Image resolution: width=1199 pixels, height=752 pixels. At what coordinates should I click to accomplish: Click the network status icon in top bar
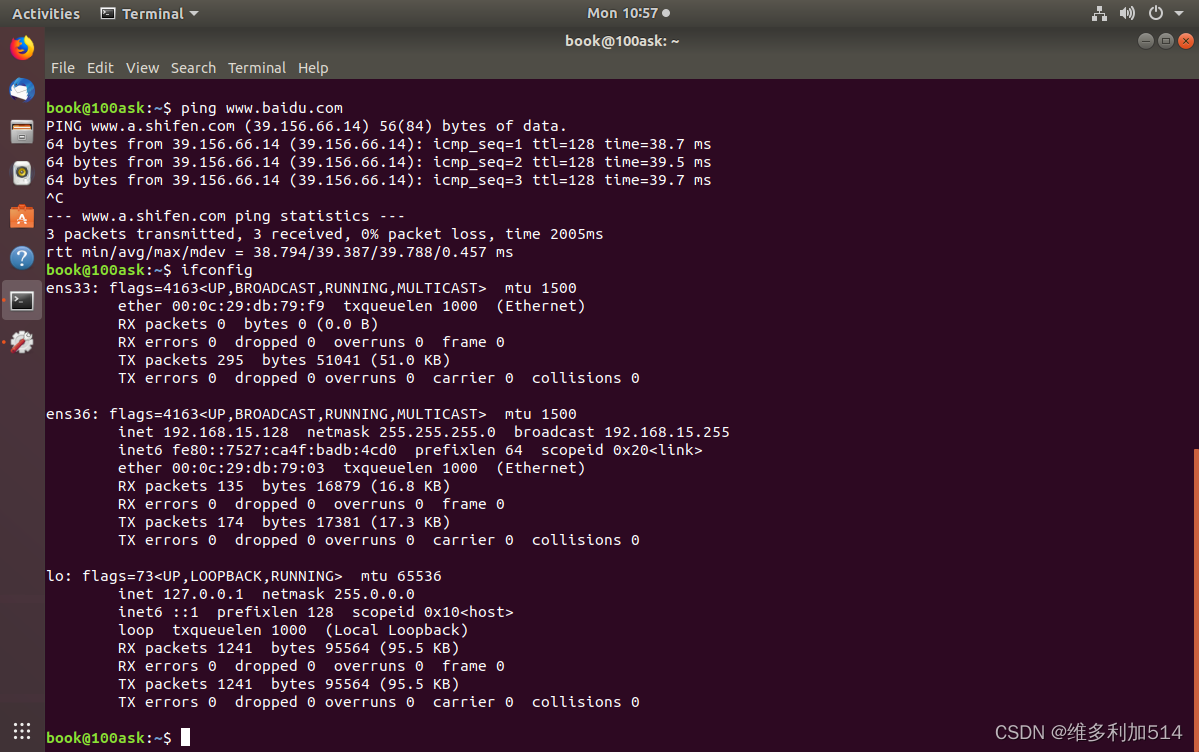click(x=1099, y=13)
